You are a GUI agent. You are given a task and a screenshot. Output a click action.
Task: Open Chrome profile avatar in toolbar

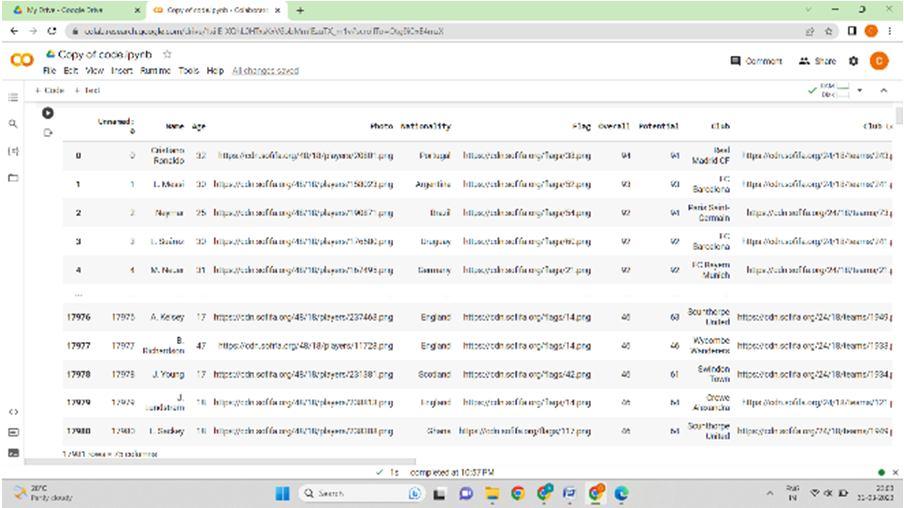pyautogui.click(x=871, y=31)
